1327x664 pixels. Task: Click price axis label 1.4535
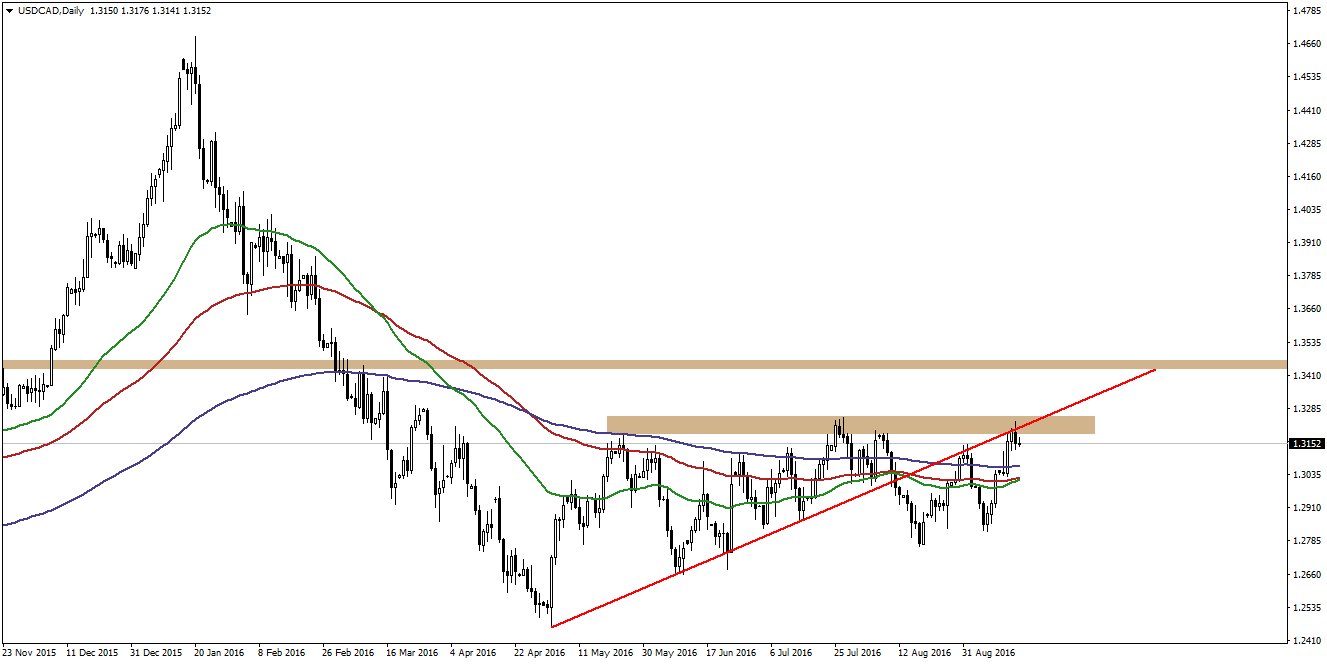(1308, 77)
